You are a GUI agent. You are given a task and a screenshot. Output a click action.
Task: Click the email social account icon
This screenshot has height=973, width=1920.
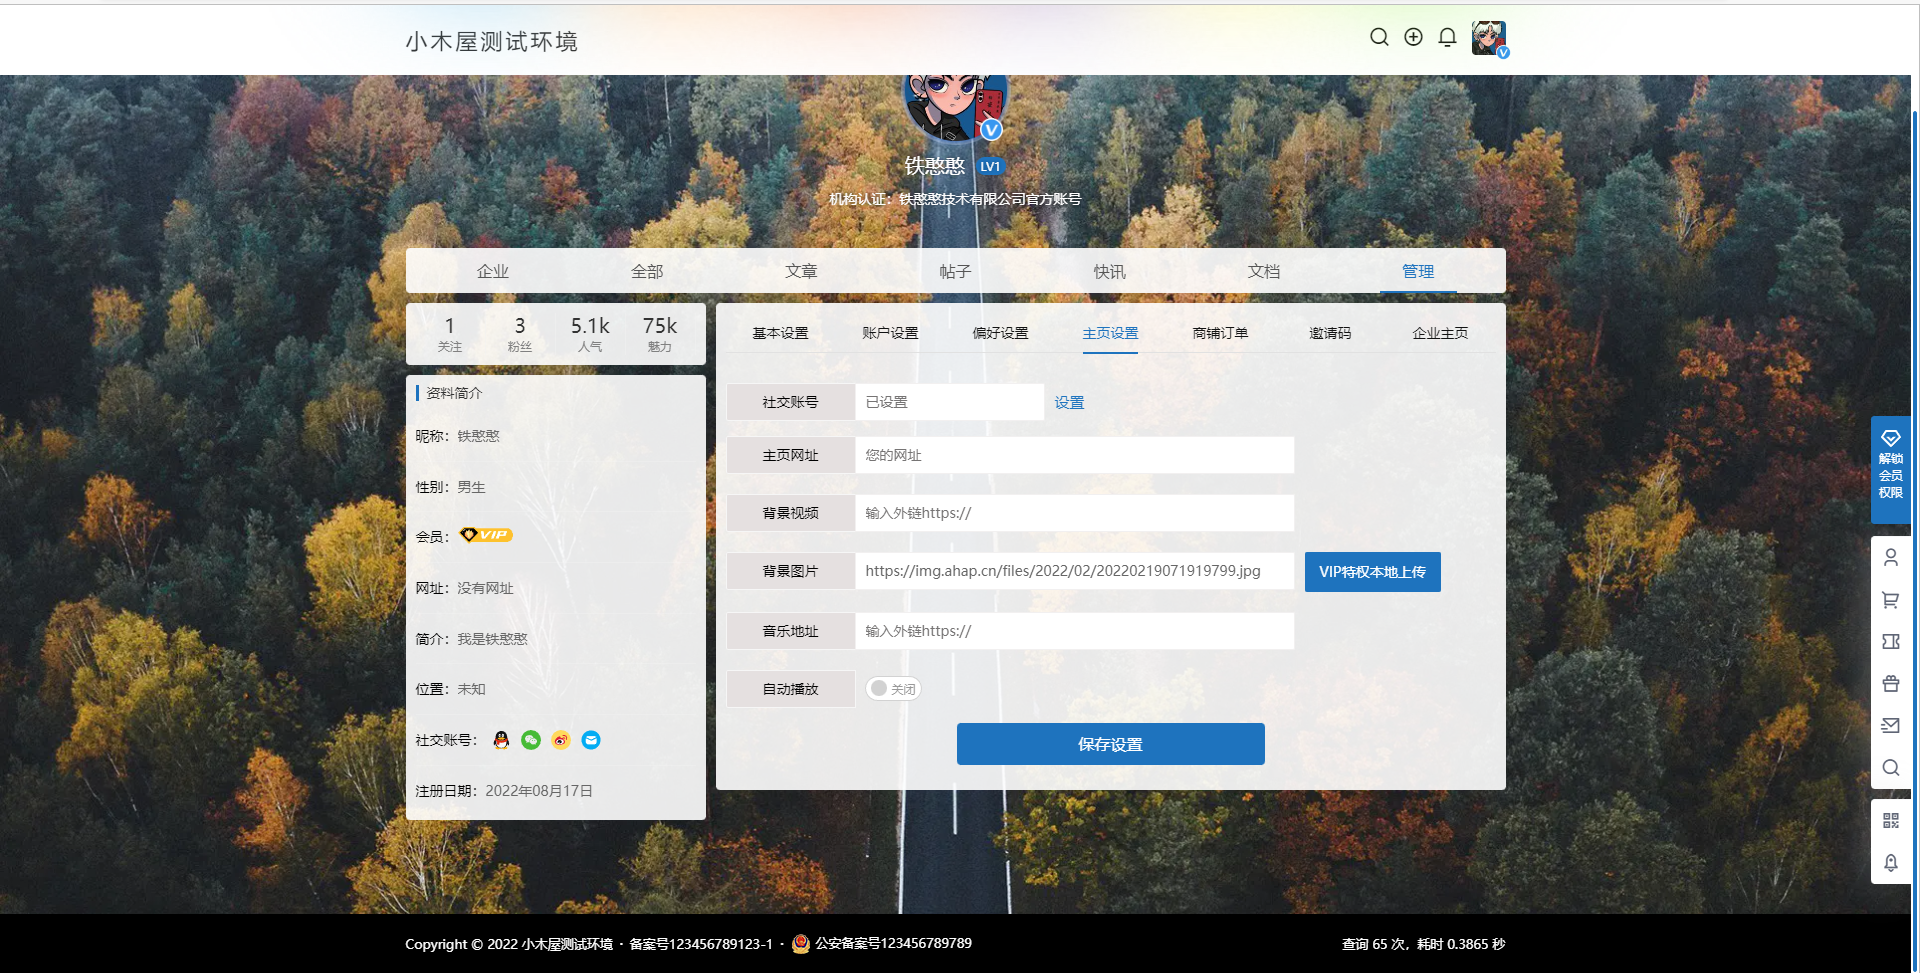591,740
